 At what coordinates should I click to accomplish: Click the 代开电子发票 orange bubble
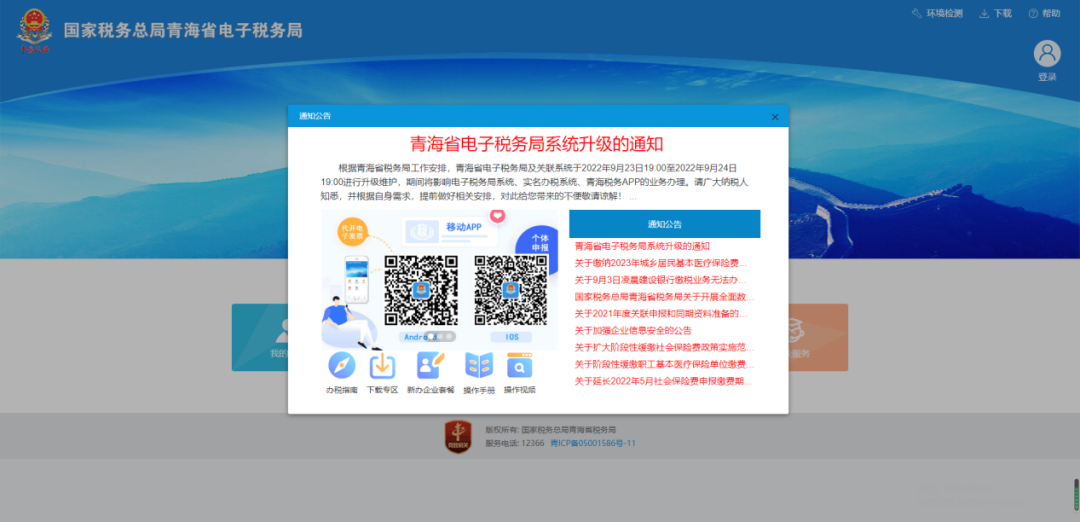coord(351,231)
